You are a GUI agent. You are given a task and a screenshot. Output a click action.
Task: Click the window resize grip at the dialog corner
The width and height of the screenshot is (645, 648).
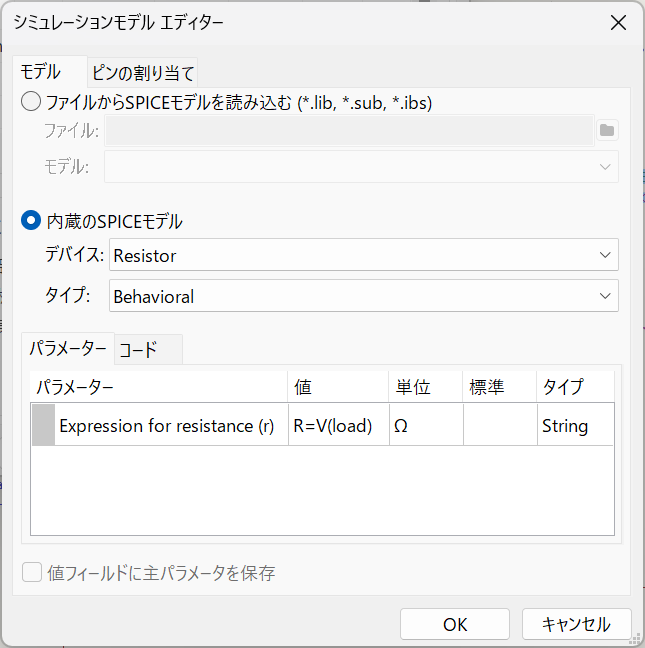click(635, 640)
